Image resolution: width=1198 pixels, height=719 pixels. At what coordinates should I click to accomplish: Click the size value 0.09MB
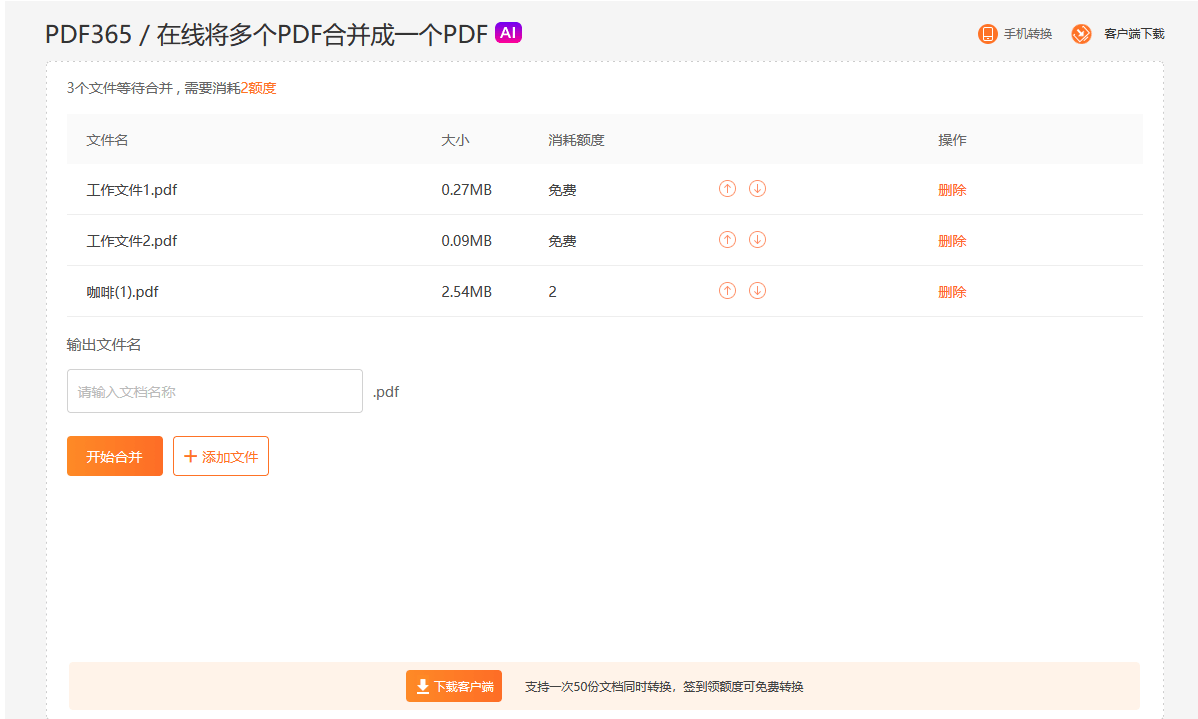466,241
